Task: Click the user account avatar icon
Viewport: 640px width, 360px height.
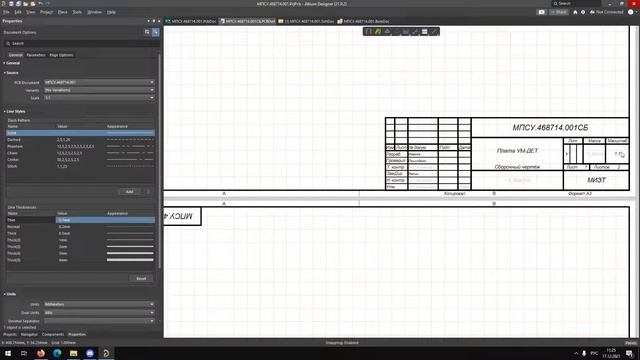Action: pos(631,12)
